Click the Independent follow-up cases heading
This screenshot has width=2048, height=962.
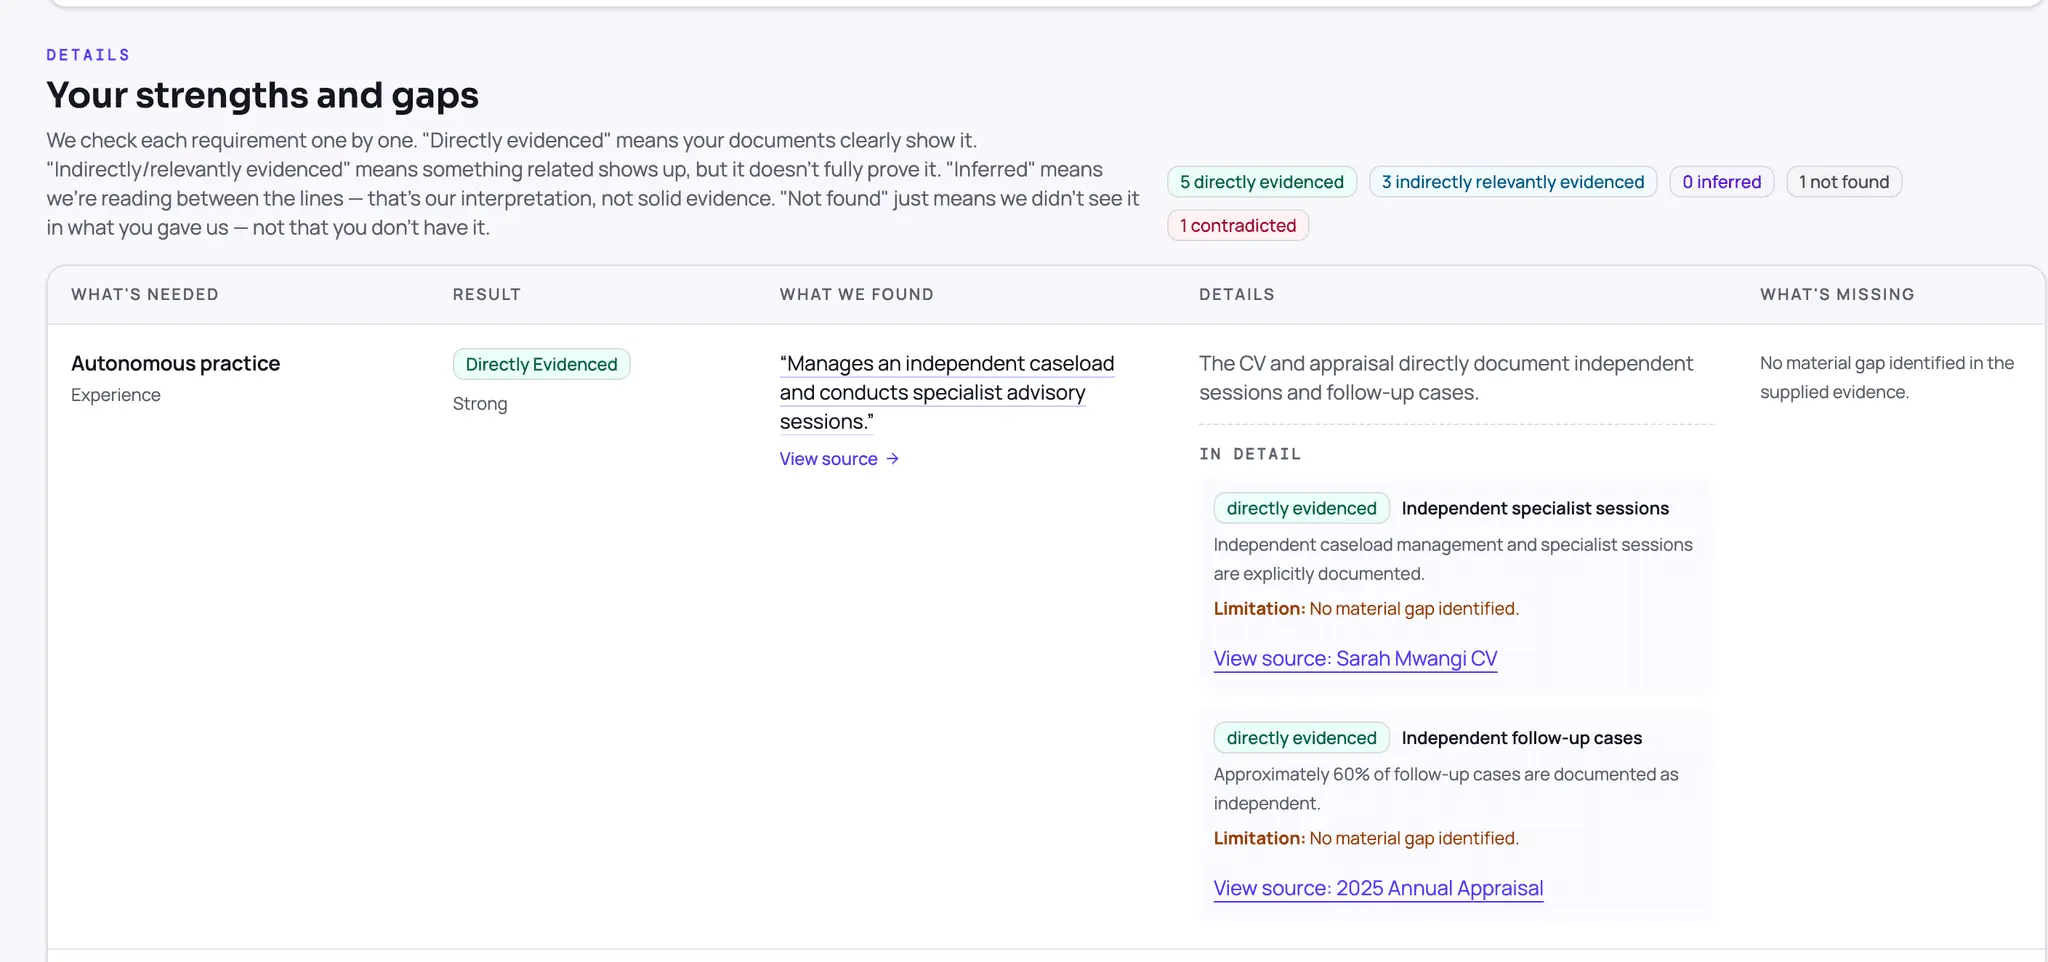tap(1522, 738)
